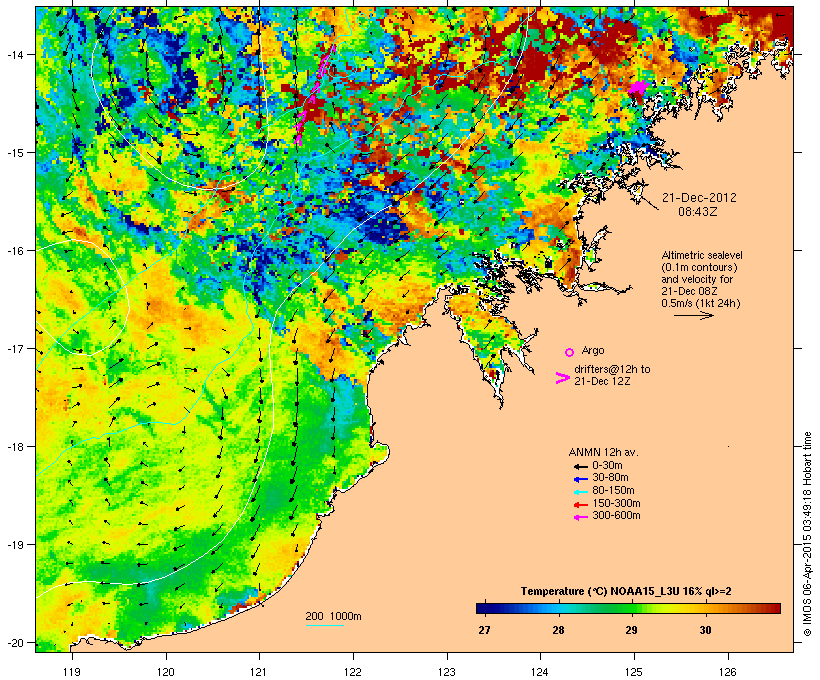Viewport: 820px width, 680px height.
Task: Click the '300-600m' depth label
Action: (x=616, y=516)
